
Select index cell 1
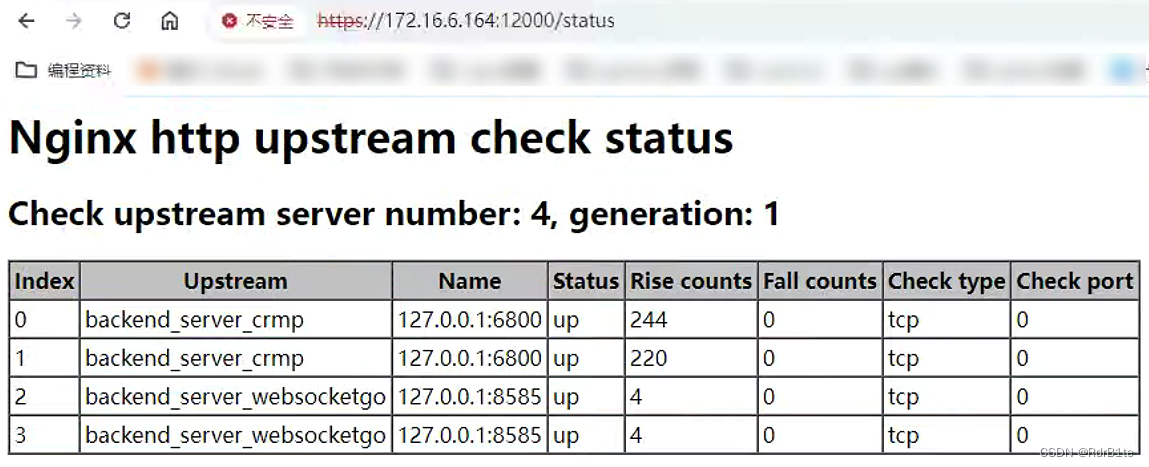tap(45, 358)
